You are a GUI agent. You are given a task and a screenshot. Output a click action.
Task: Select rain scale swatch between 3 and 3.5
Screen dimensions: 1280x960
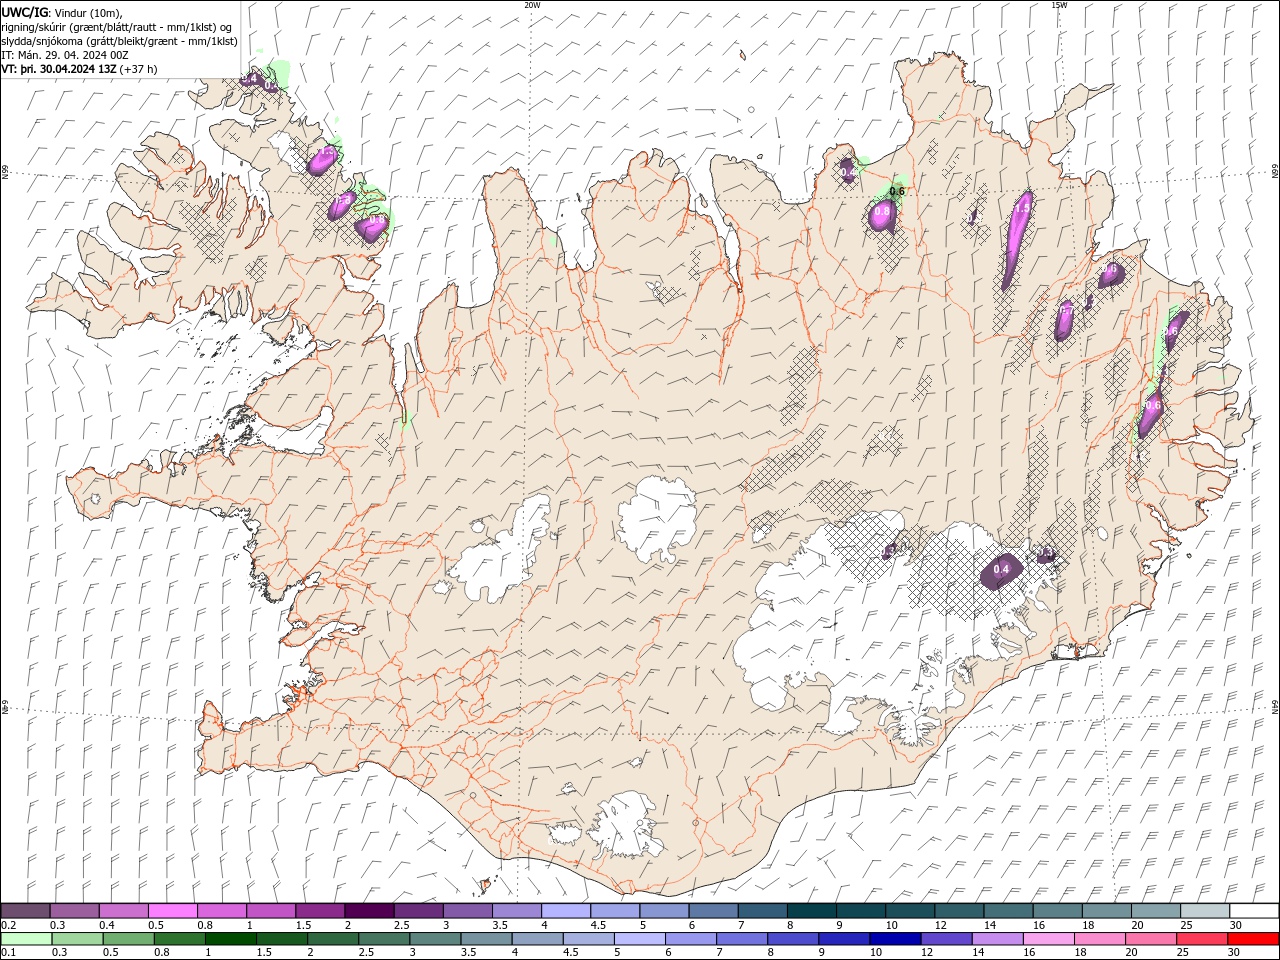click(x=435, y=939)
